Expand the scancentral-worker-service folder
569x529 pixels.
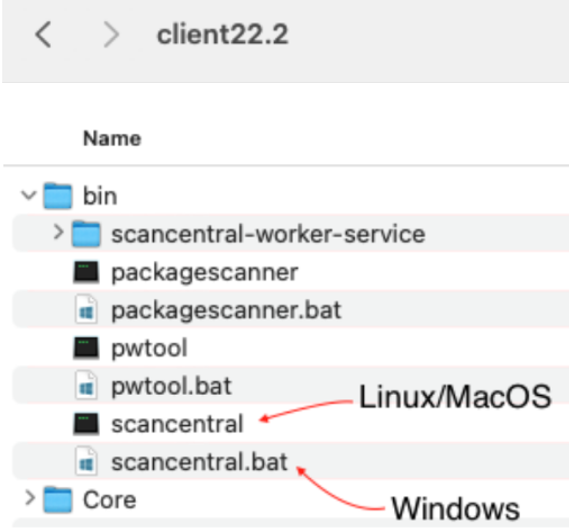point(58,232)
